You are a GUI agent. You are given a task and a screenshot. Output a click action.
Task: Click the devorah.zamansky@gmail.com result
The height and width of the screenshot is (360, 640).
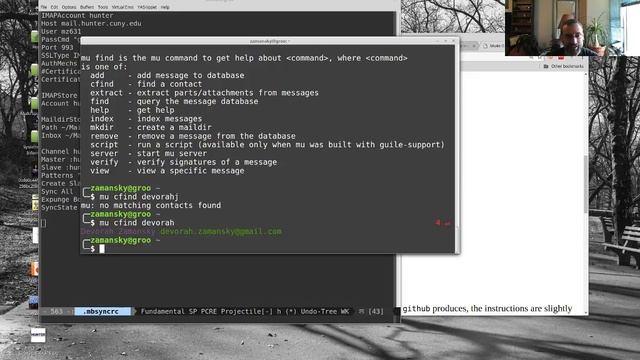(220, 231)
